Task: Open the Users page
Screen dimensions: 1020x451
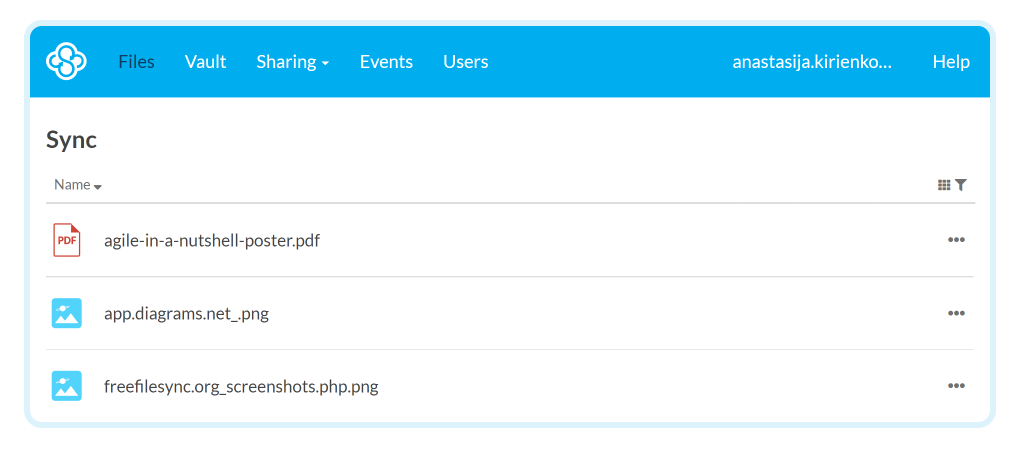Action: (466, 62)
